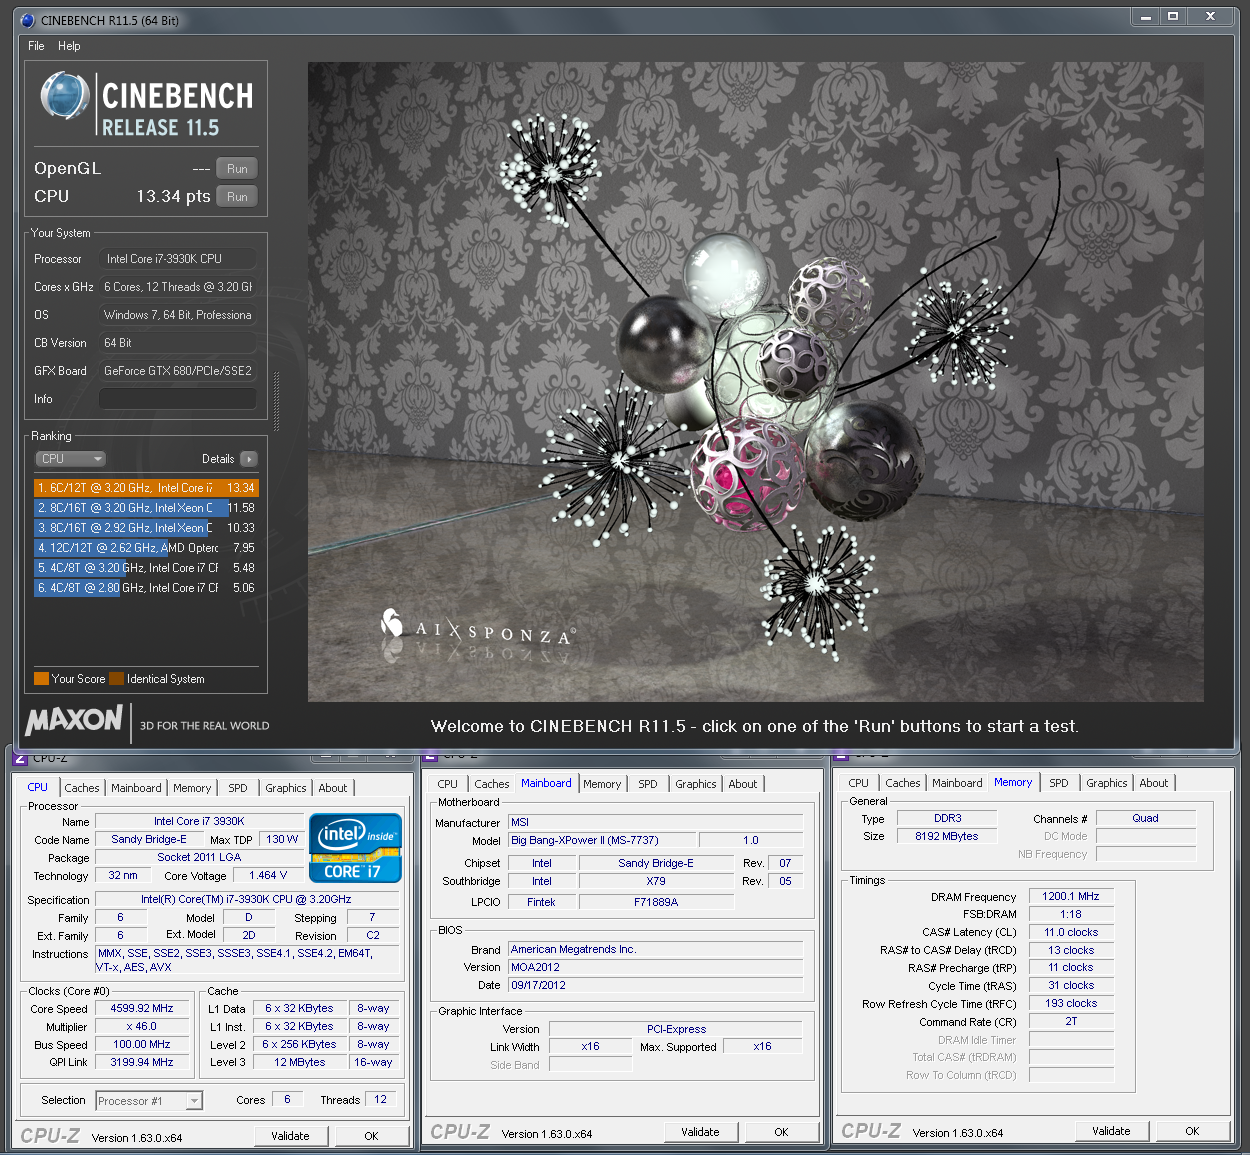
Task: Click the AIXSPONZA logo in the render
Action: 477,628
